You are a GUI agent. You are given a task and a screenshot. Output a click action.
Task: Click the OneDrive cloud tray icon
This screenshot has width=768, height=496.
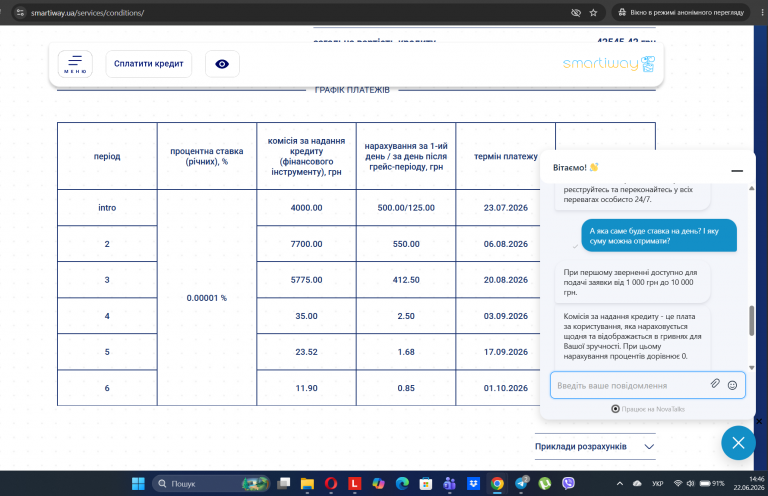[637, 484]
